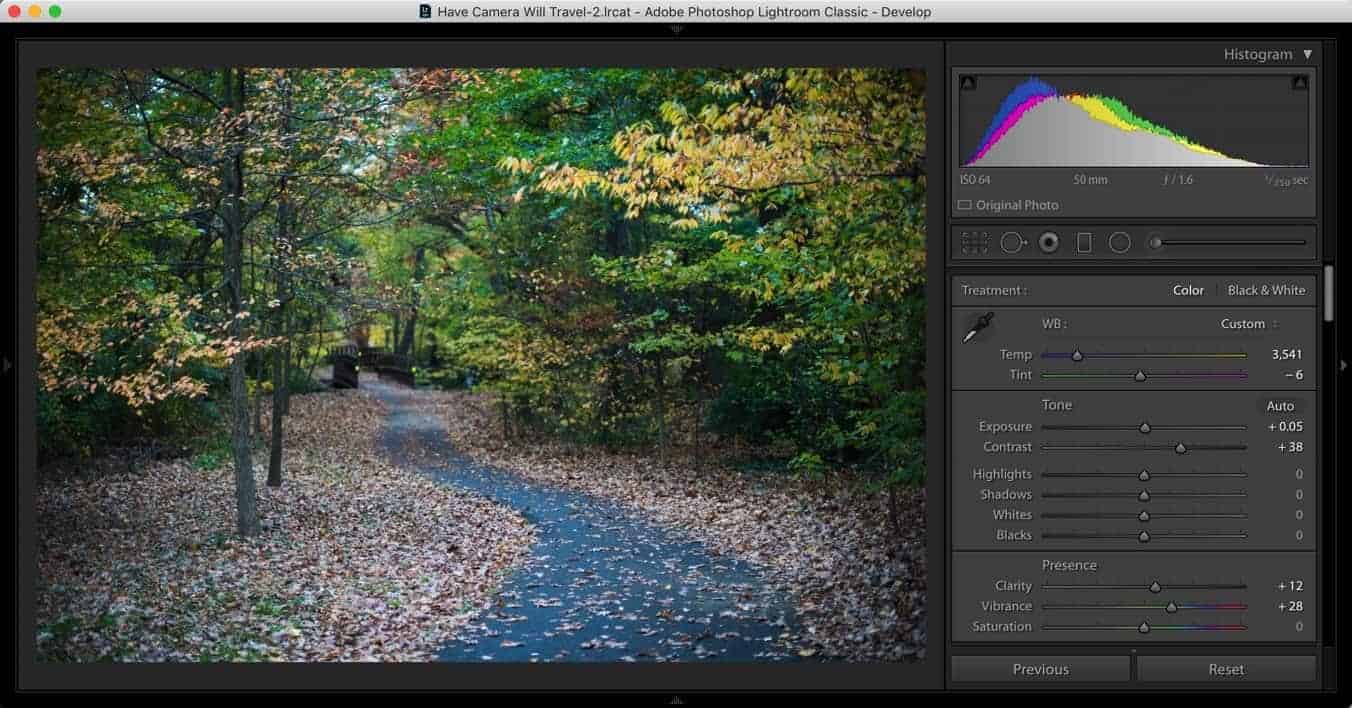The width and height of the screenshot is (1352, 708).
Task: Open the WB Custom preset dropdown
Action: click(x=1249, y=324)
